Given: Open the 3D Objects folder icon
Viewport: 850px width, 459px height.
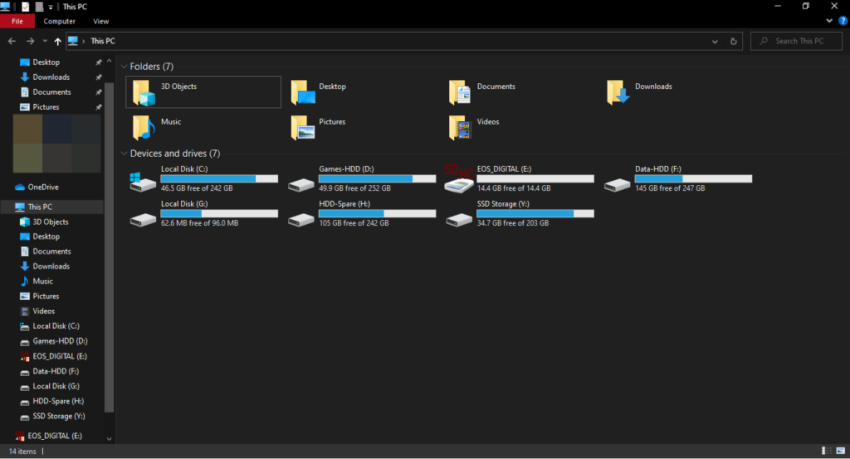Looking at the screenshot, I should point(143,93).
